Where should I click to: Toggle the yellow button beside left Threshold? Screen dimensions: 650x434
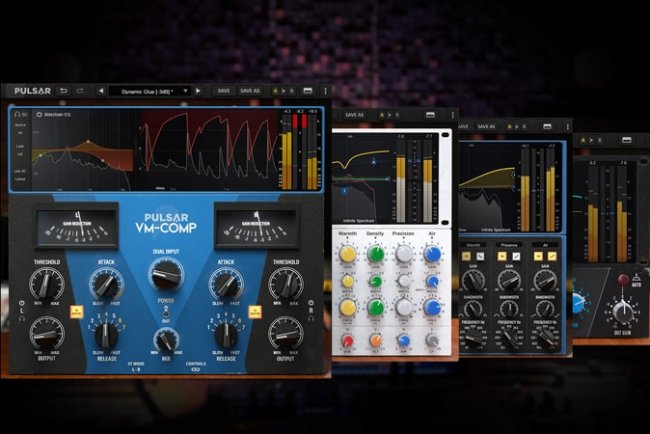pos(77,312)
